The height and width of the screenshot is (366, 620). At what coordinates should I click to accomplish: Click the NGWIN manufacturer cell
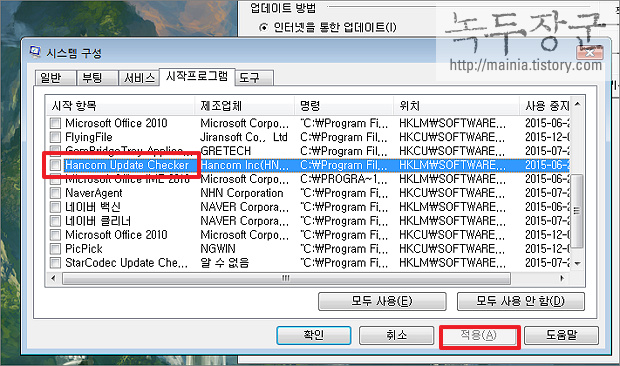pyautogui.click(x=218, y=249)
